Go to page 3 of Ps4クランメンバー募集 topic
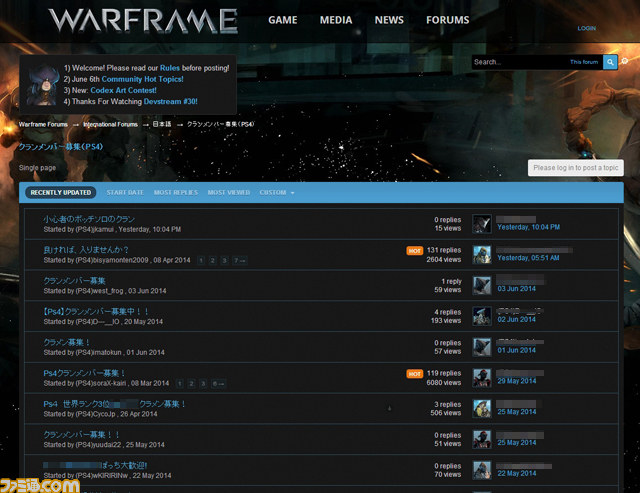 (203, 384)
